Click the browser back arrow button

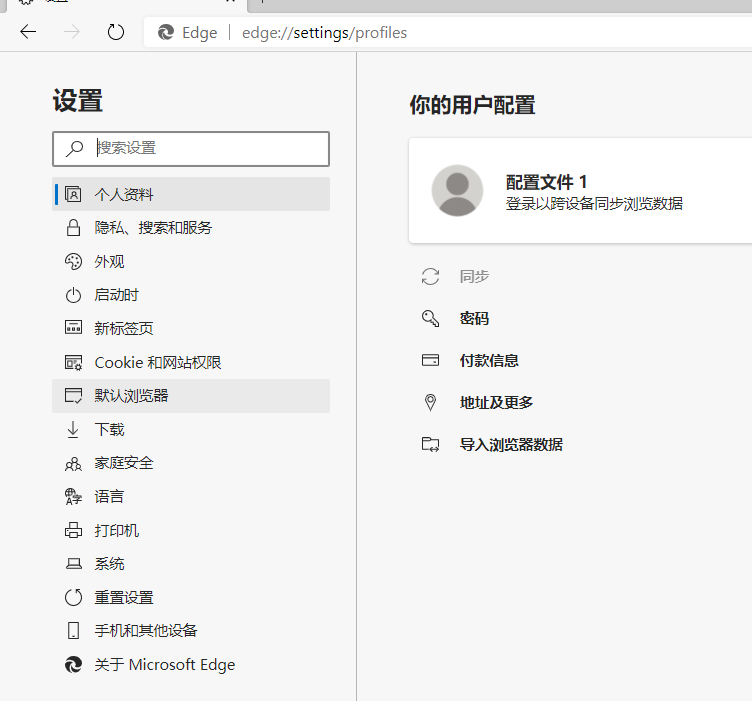click(x=28, y=32)
